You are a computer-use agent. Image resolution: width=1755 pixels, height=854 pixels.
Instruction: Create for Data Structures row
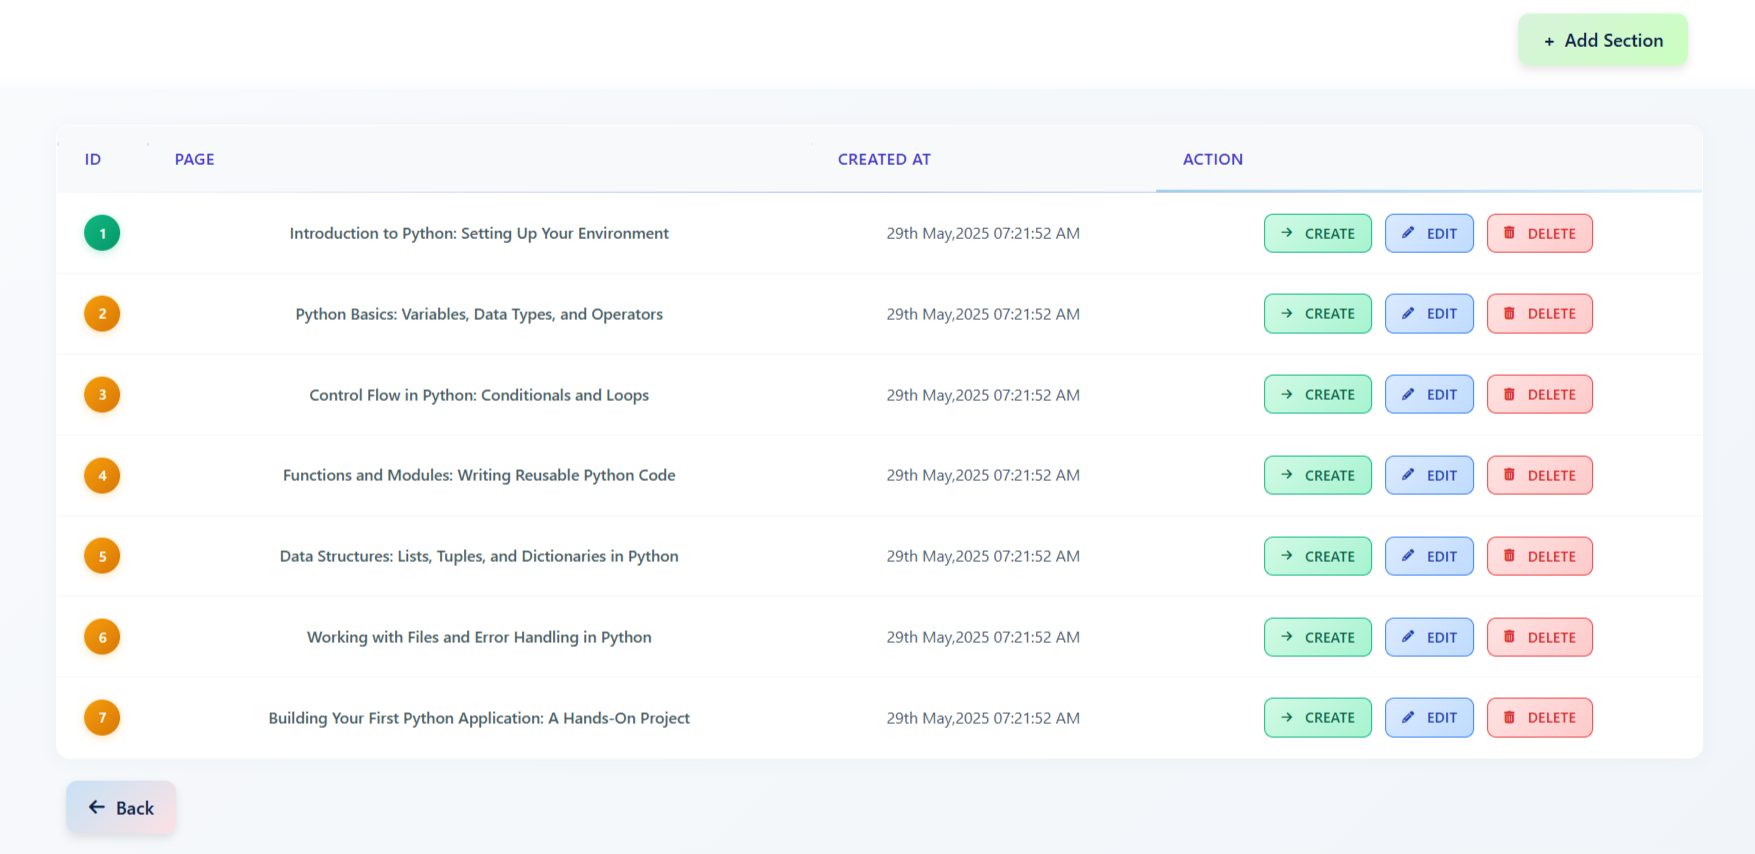point(1317,556)
